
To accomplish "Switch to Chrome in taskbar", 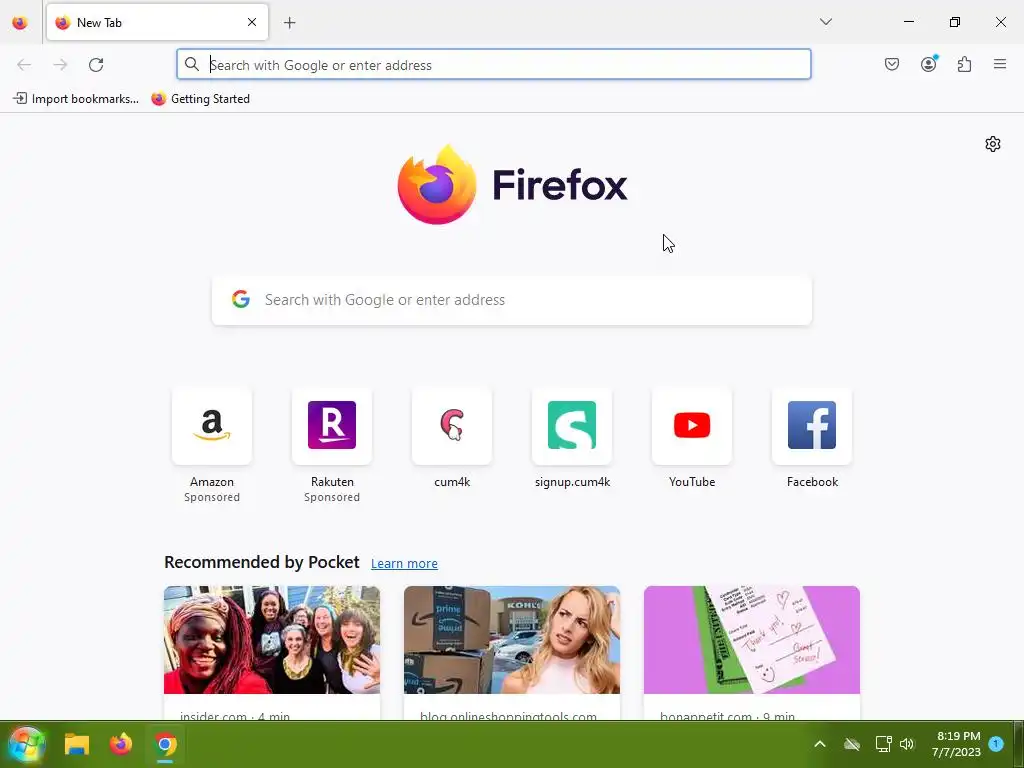I will pos(166,744).
